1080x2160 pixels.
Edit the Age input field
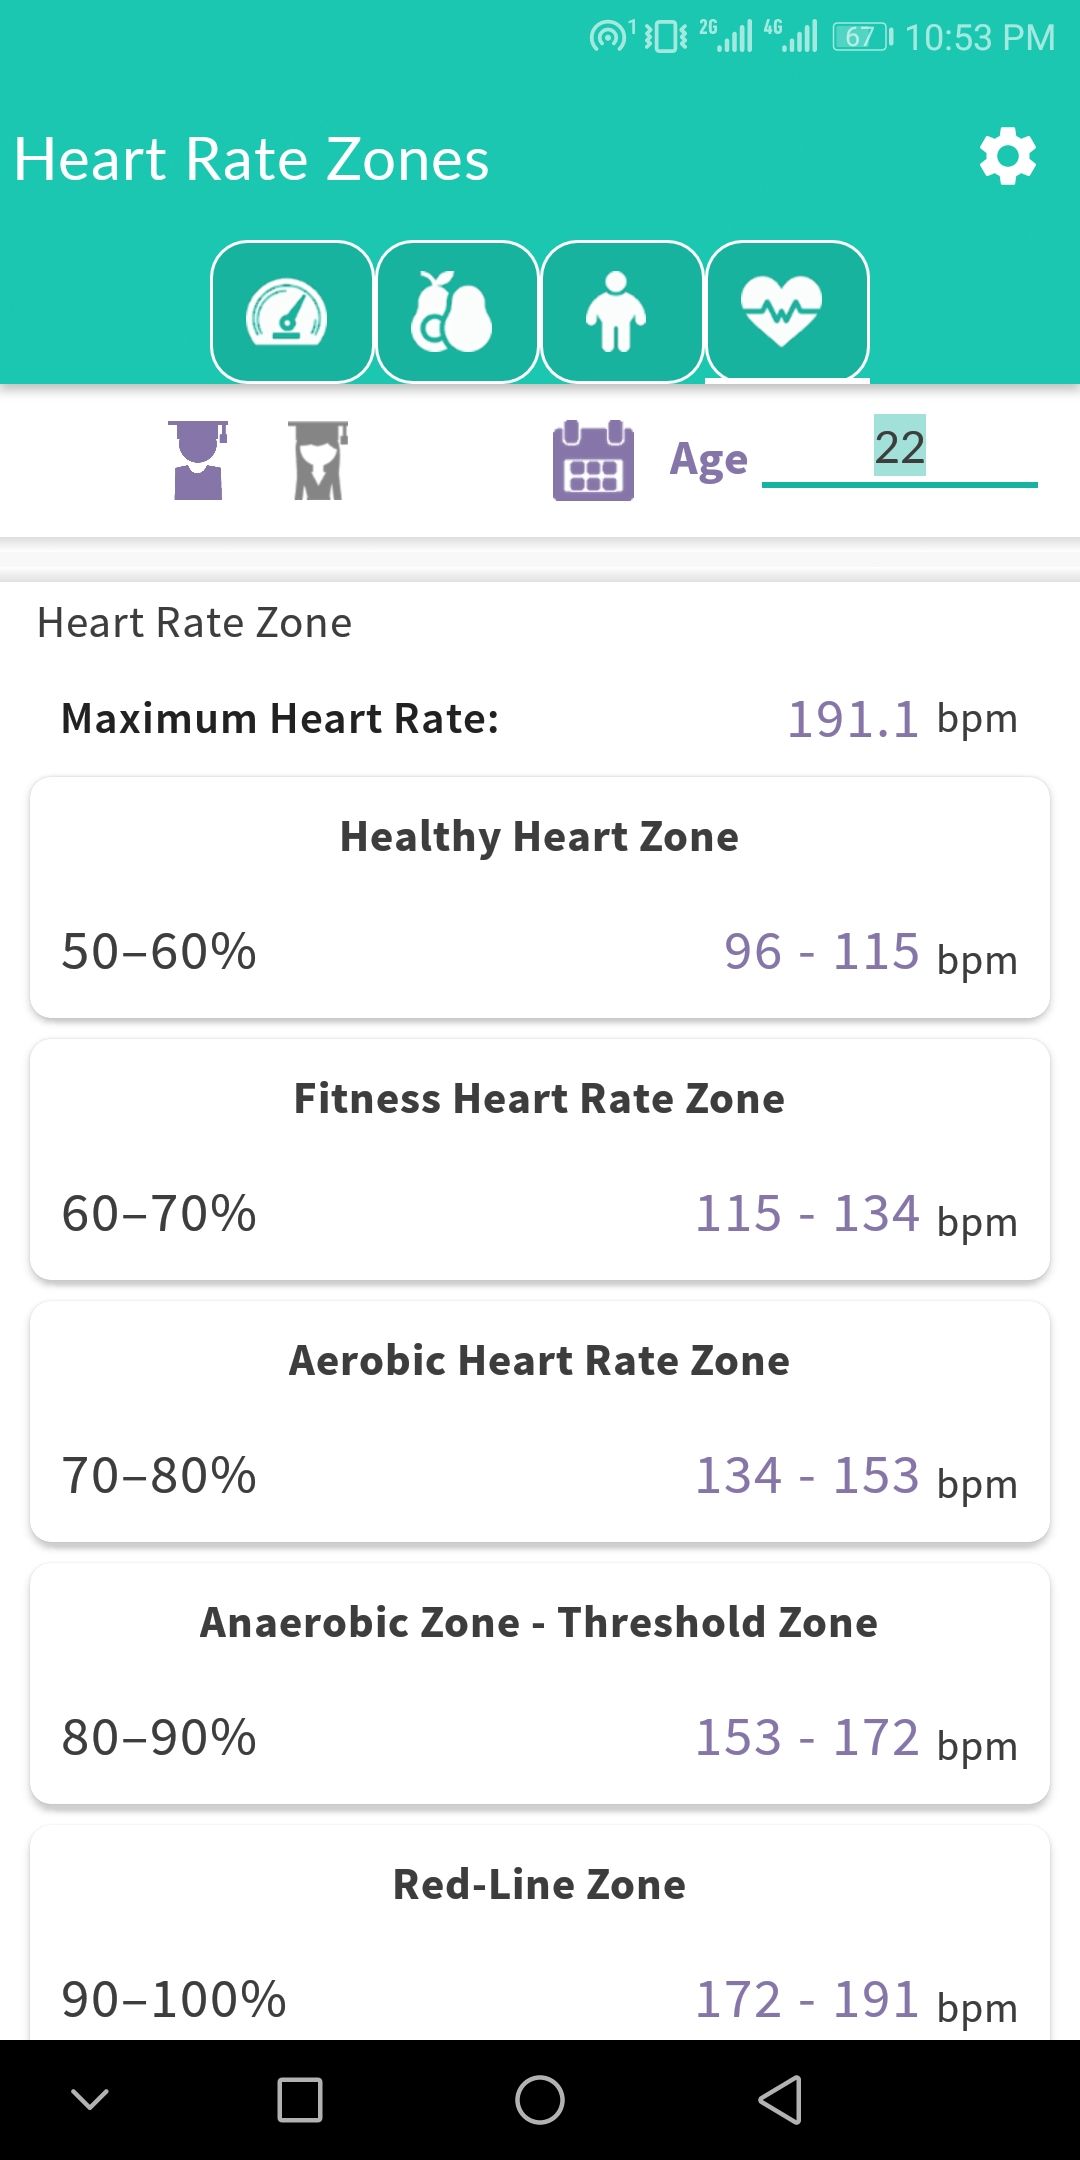[899, 449]
